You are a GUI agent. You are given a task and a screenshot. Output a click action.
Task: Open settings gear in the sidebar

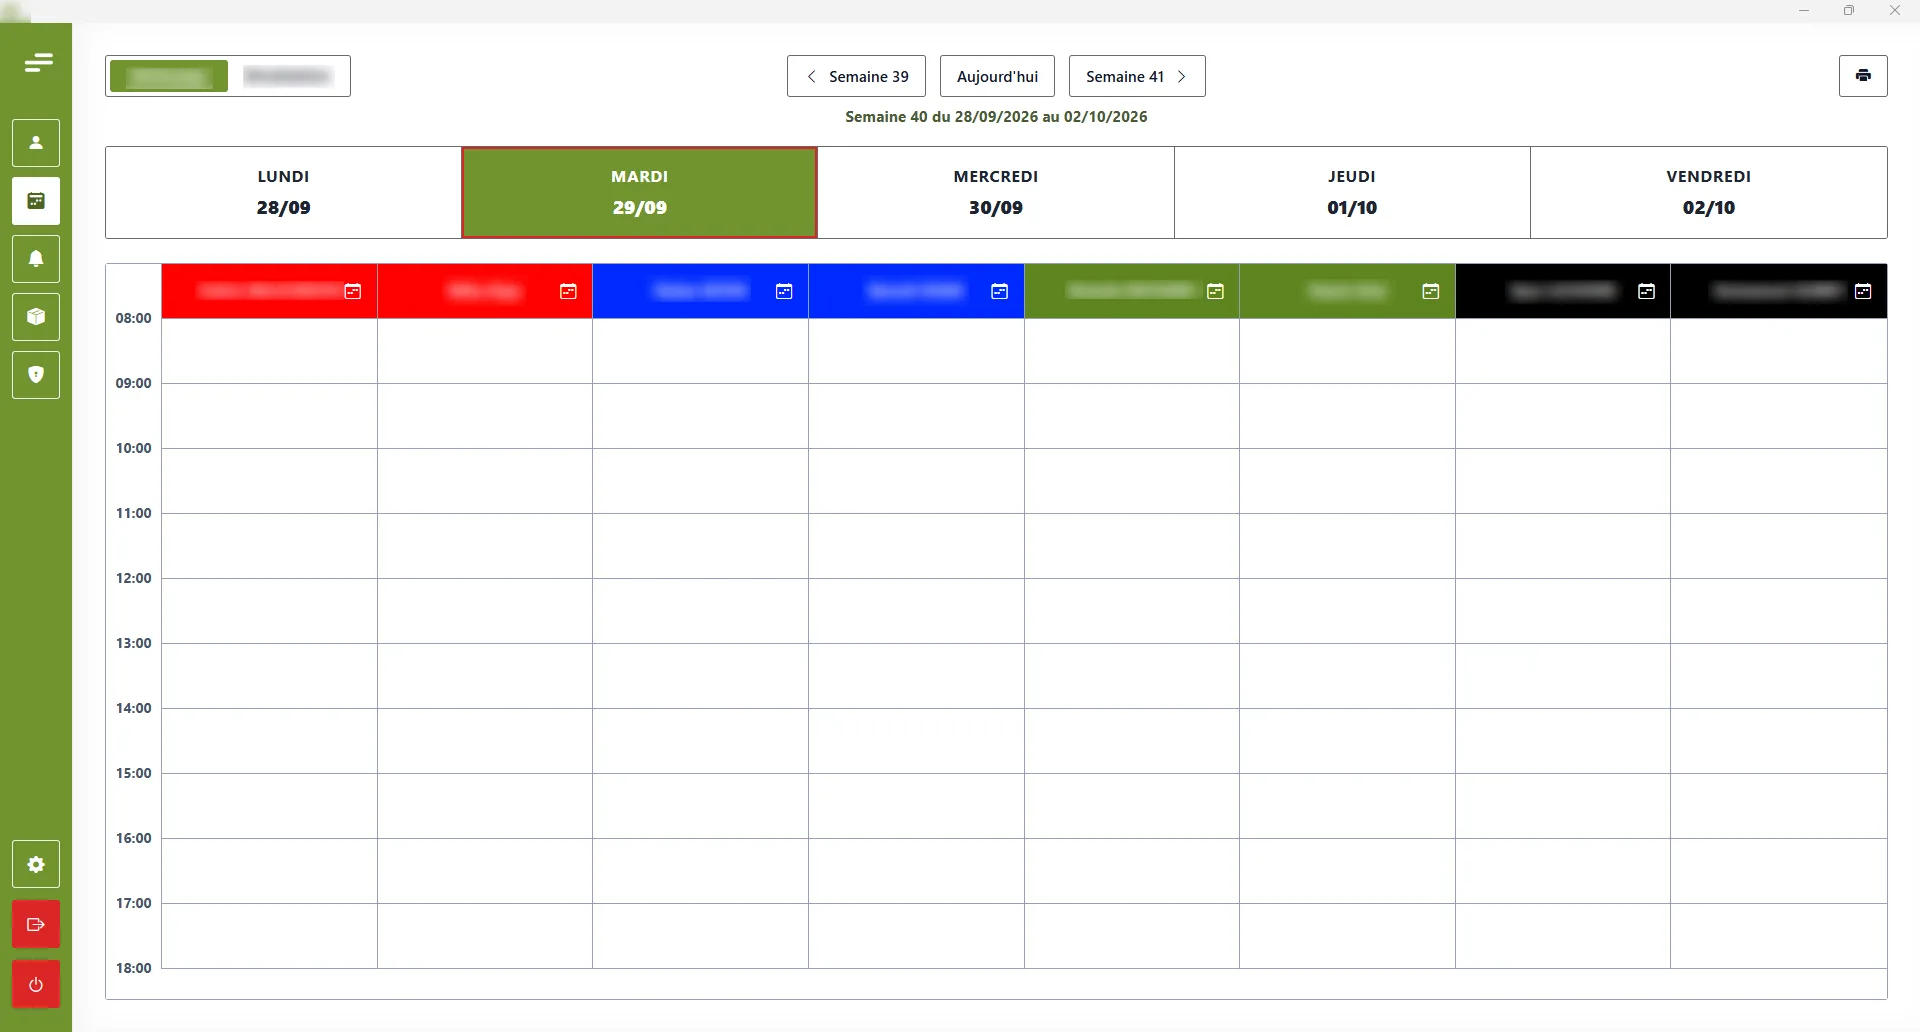(x=36, y=864)
